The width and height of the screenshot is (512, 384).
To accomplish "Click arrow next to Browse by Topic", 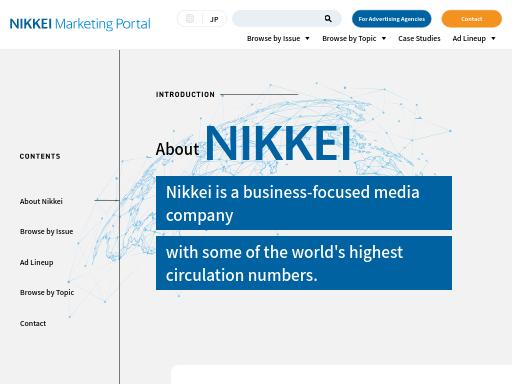I will 384,39.
